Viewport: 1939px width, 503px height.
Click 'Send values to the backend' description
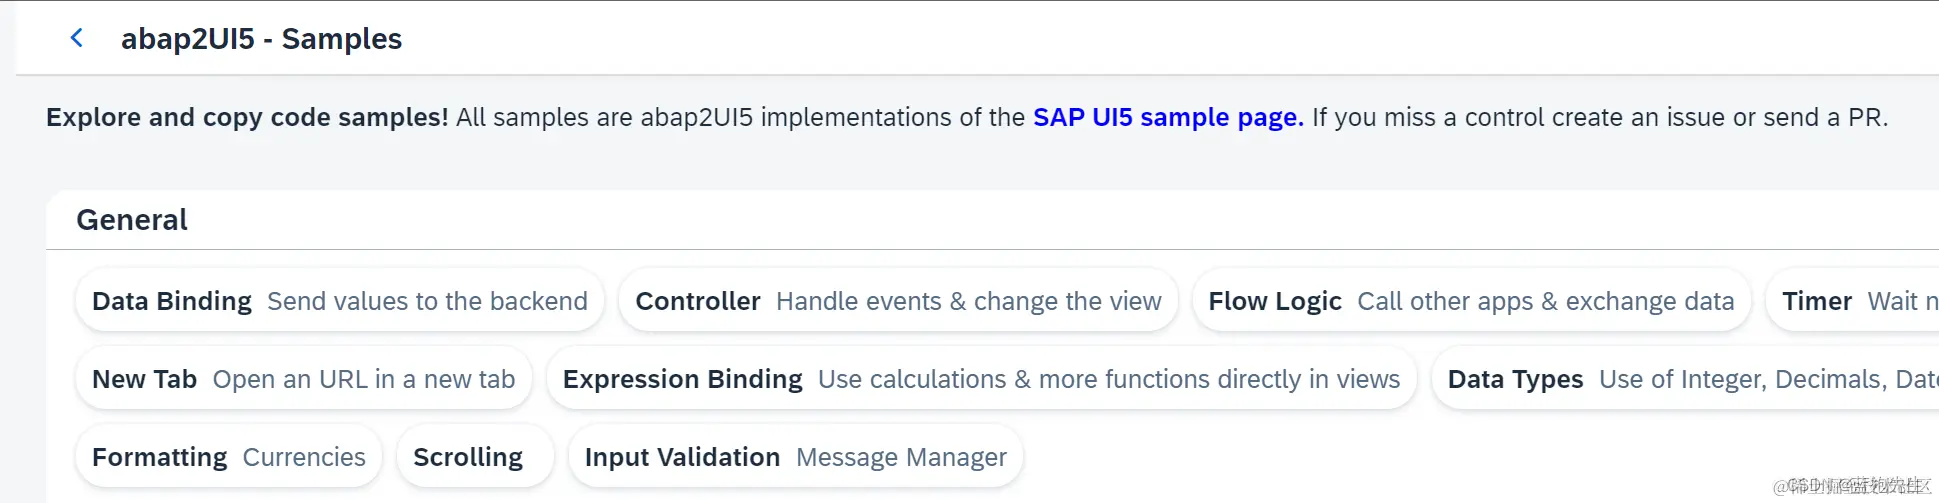427,301
